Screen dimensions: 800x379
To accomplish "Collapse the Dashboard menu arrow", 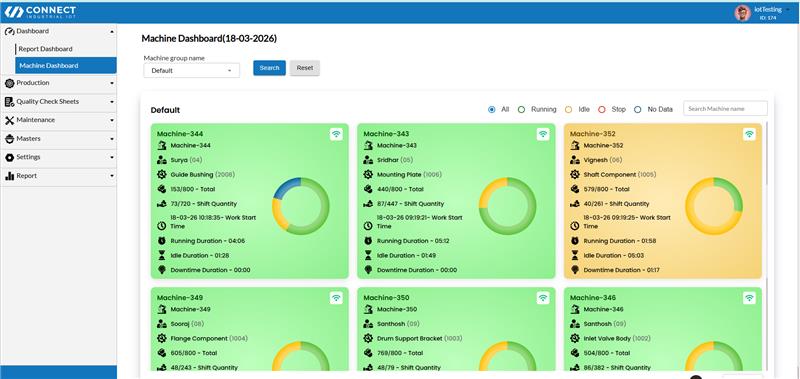I will (x=112, y=32).
